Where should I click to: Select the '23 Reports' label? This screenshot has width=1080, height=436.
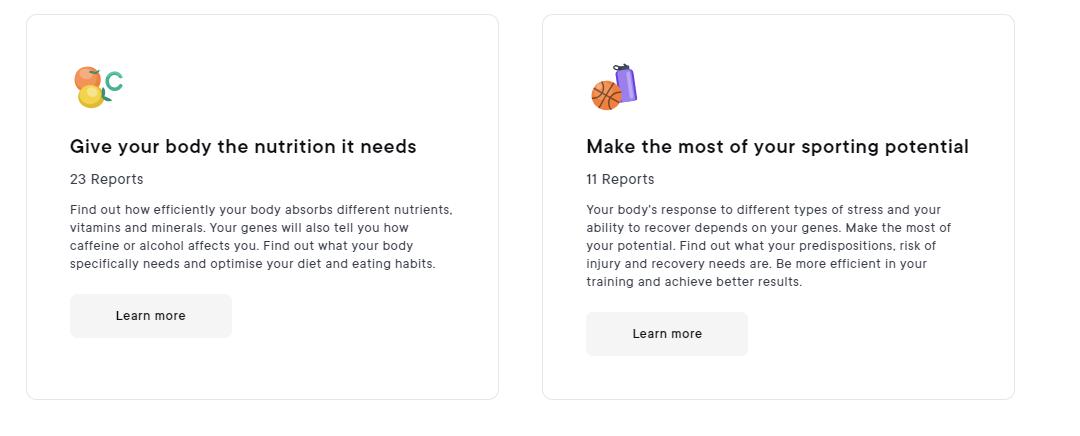[107, 179]
